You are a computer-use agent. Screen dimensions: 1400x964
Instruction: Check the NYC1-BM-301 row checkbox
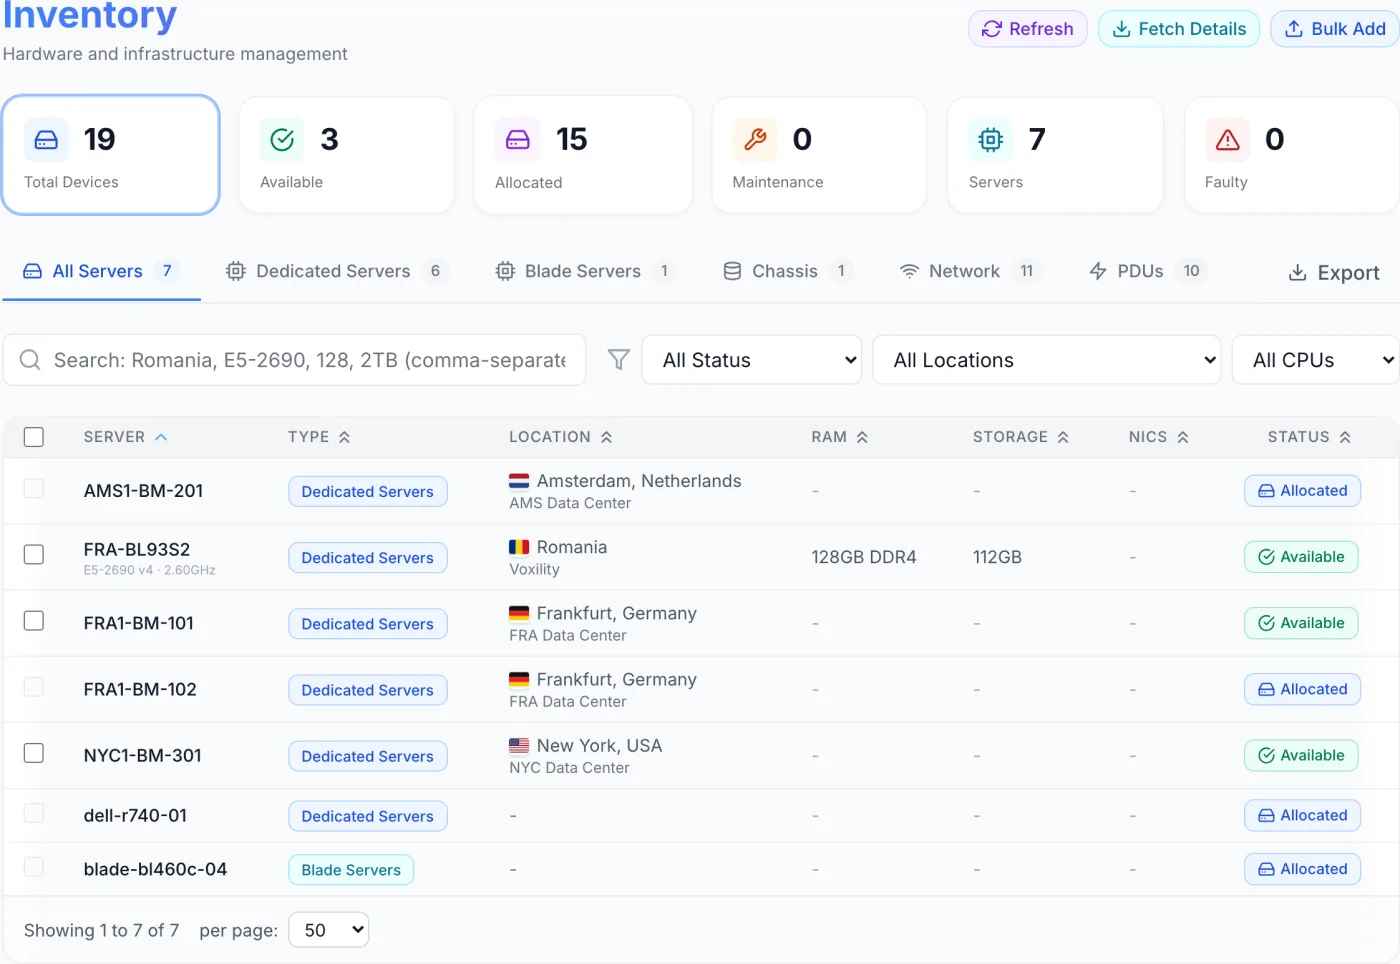[x=34, y=753]
